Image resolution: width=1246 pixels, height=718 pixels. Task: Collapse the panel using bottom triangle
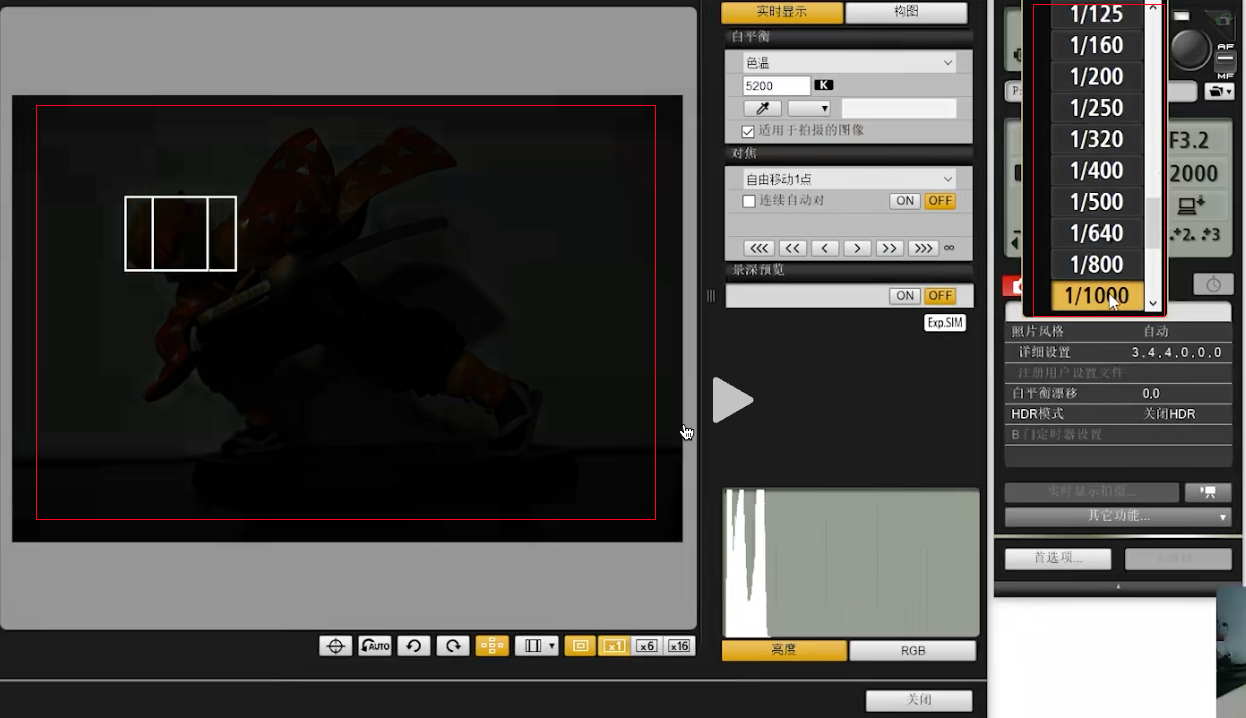click(1118, 587)
